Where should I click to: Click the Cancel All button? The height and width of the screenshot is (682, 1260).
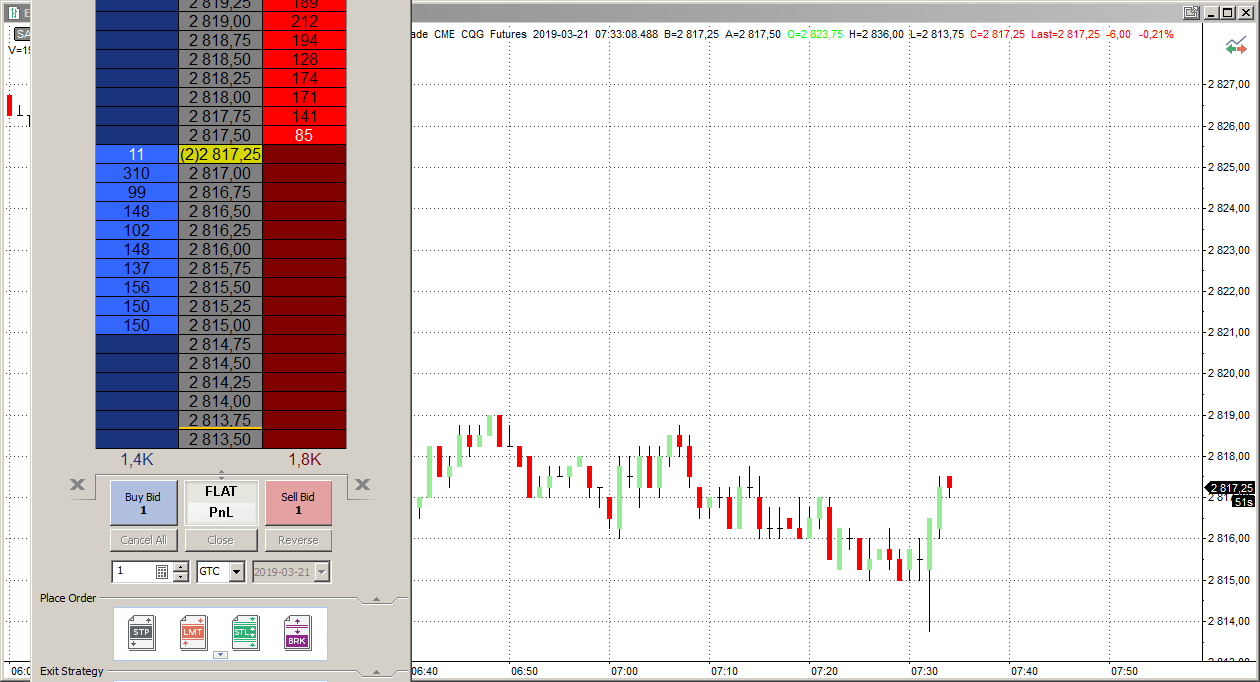[x=143, y=540]
